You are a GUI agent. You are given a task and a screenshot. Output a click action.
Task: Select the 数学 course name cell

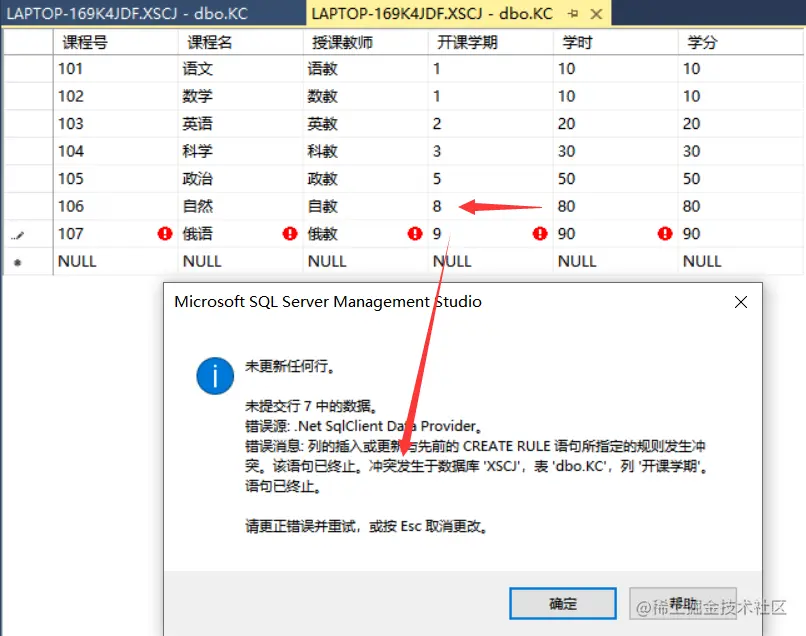241,96
